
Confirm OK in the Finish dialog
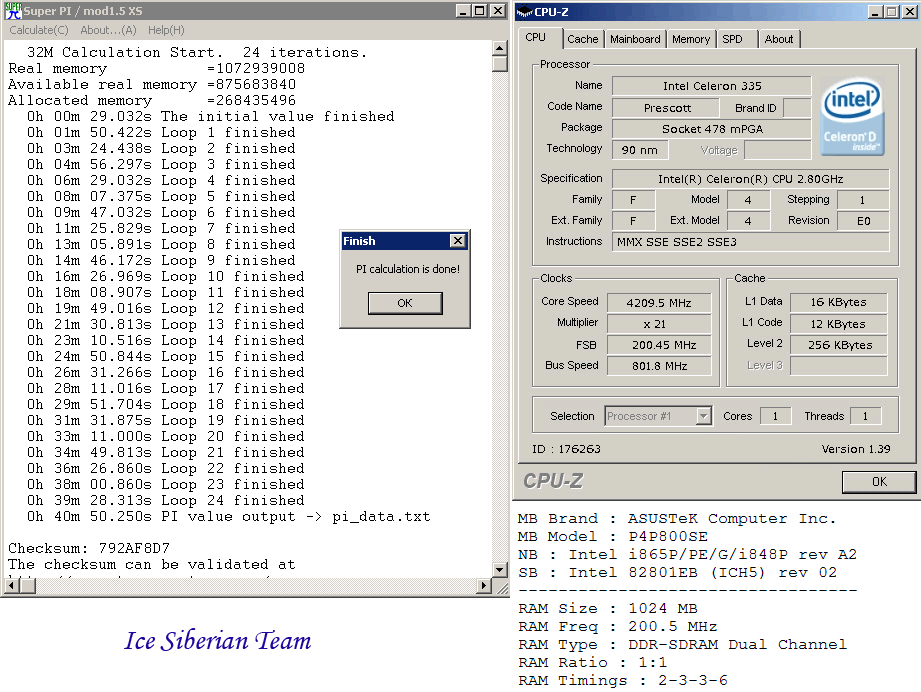tap(405, 303)
